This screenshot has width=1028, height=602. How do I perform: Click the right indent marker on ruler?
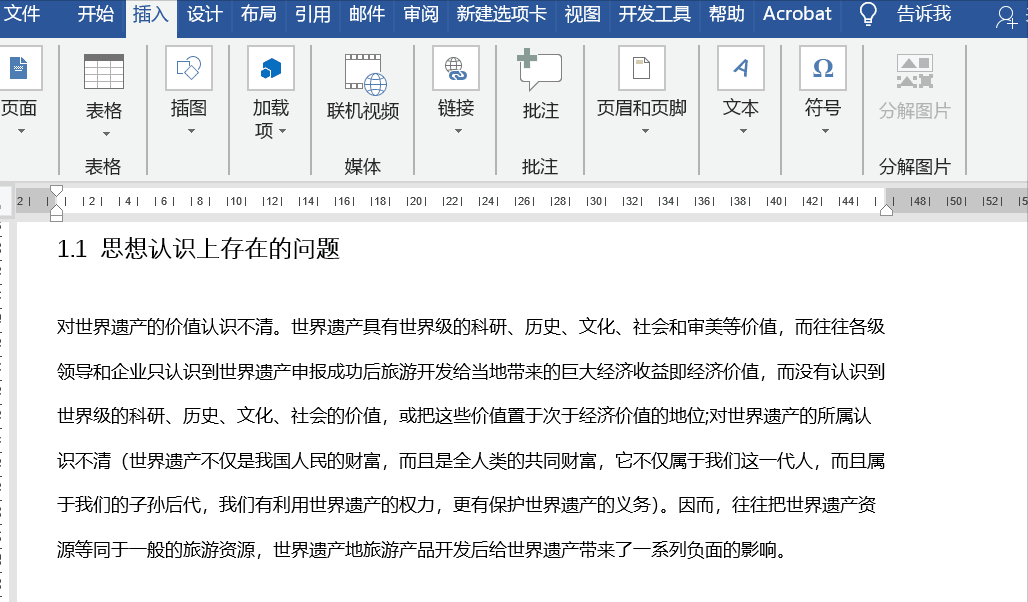(x=886, y=209)
